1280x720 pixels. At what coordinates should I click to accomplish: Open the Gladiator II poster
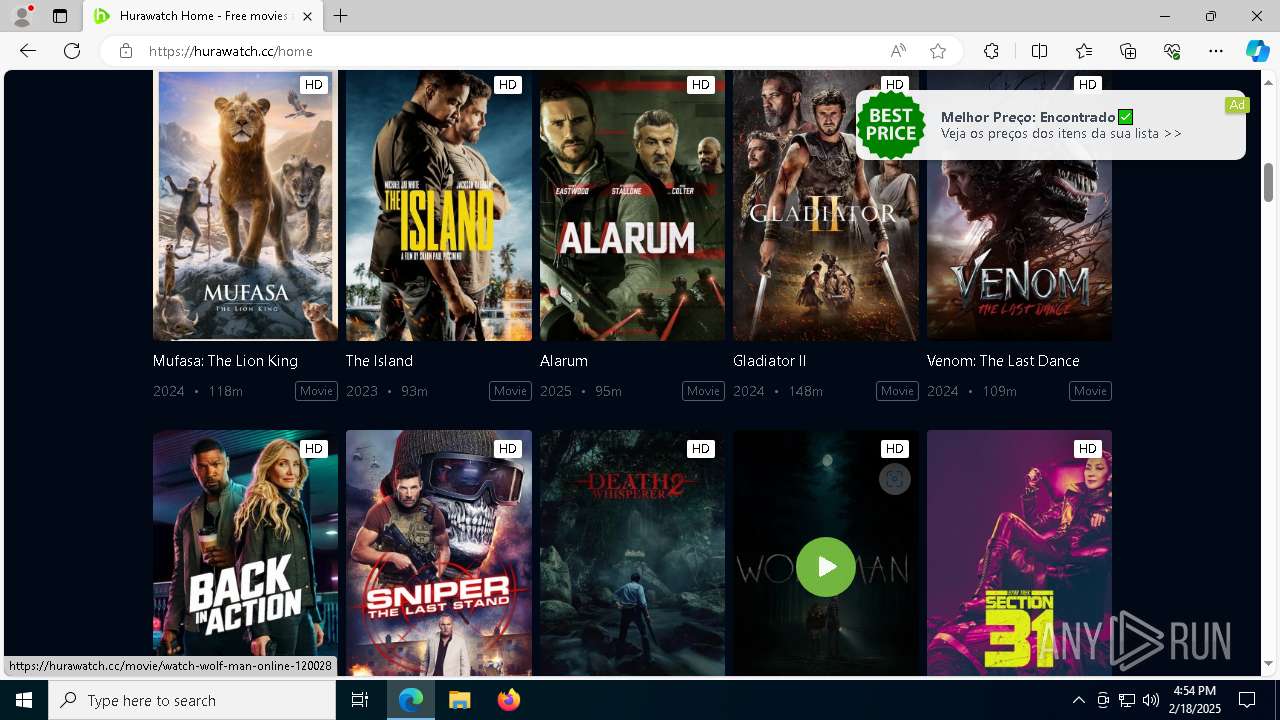pyautogui.click(x=826, y=205)
